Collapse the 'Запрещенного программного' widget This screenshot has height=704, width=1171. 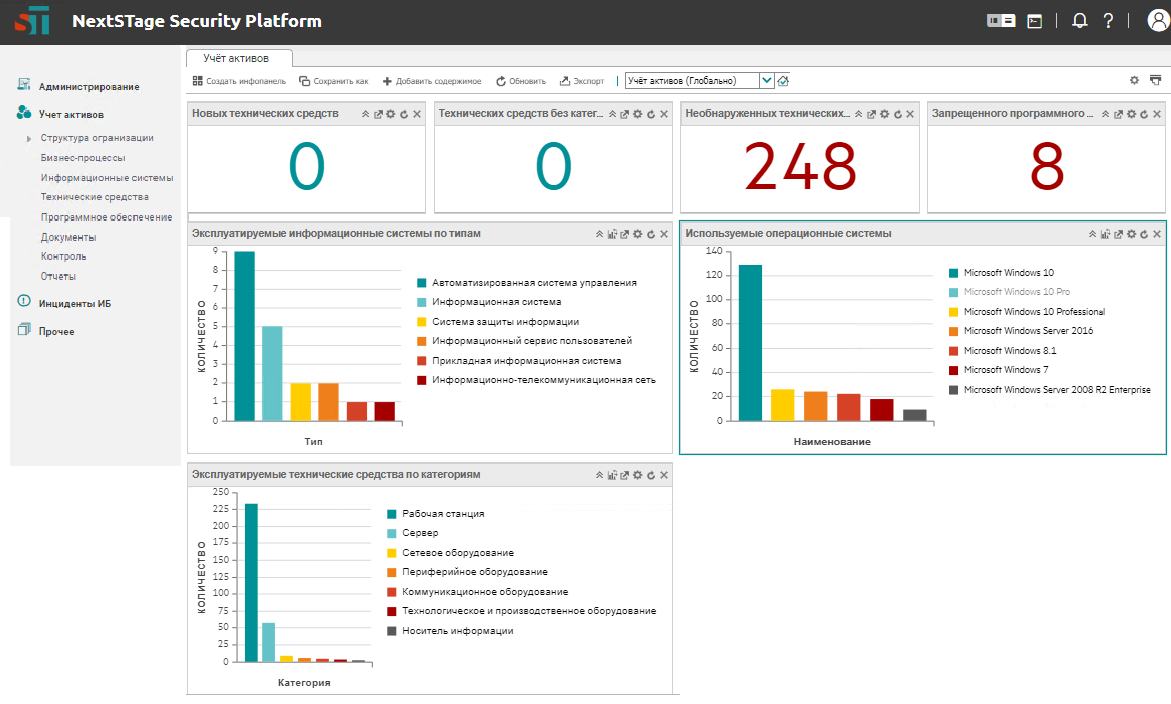coord(1106,115)
